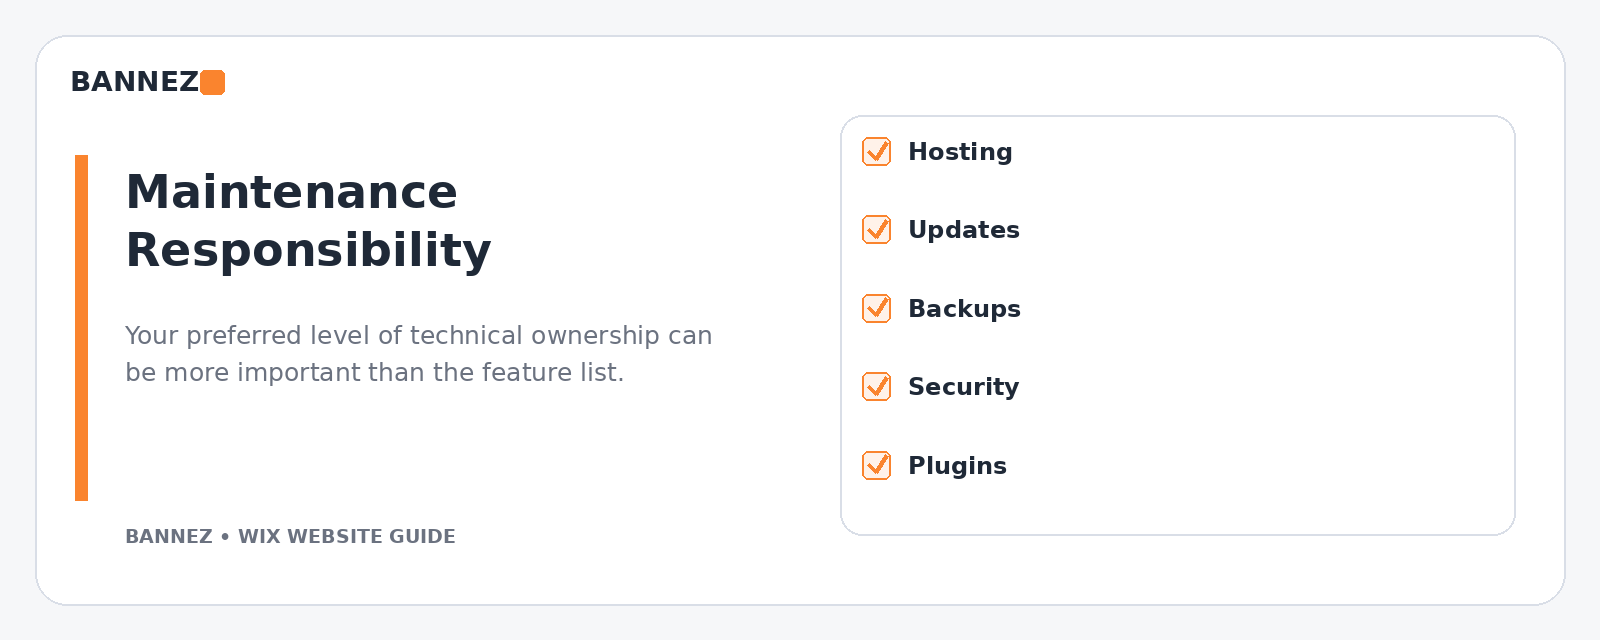
Task: Click the 'Your preferred level of technical ownership' paragraph
Action: (419, 354)
